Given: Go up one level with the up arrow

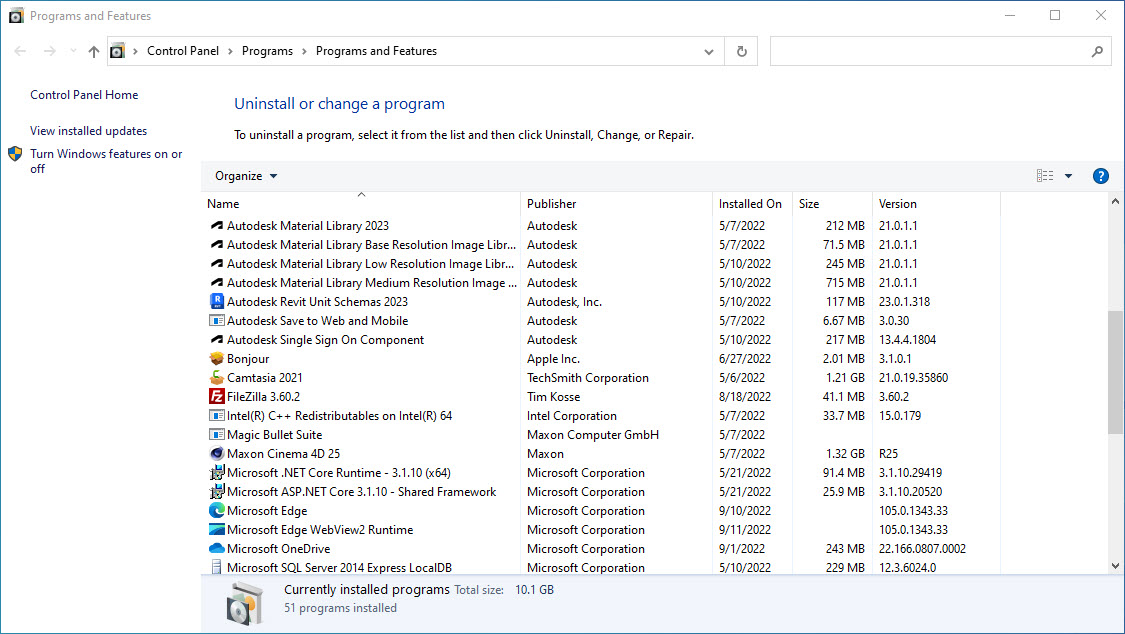Looking at the screenshot, I should (x=93, y=51).
